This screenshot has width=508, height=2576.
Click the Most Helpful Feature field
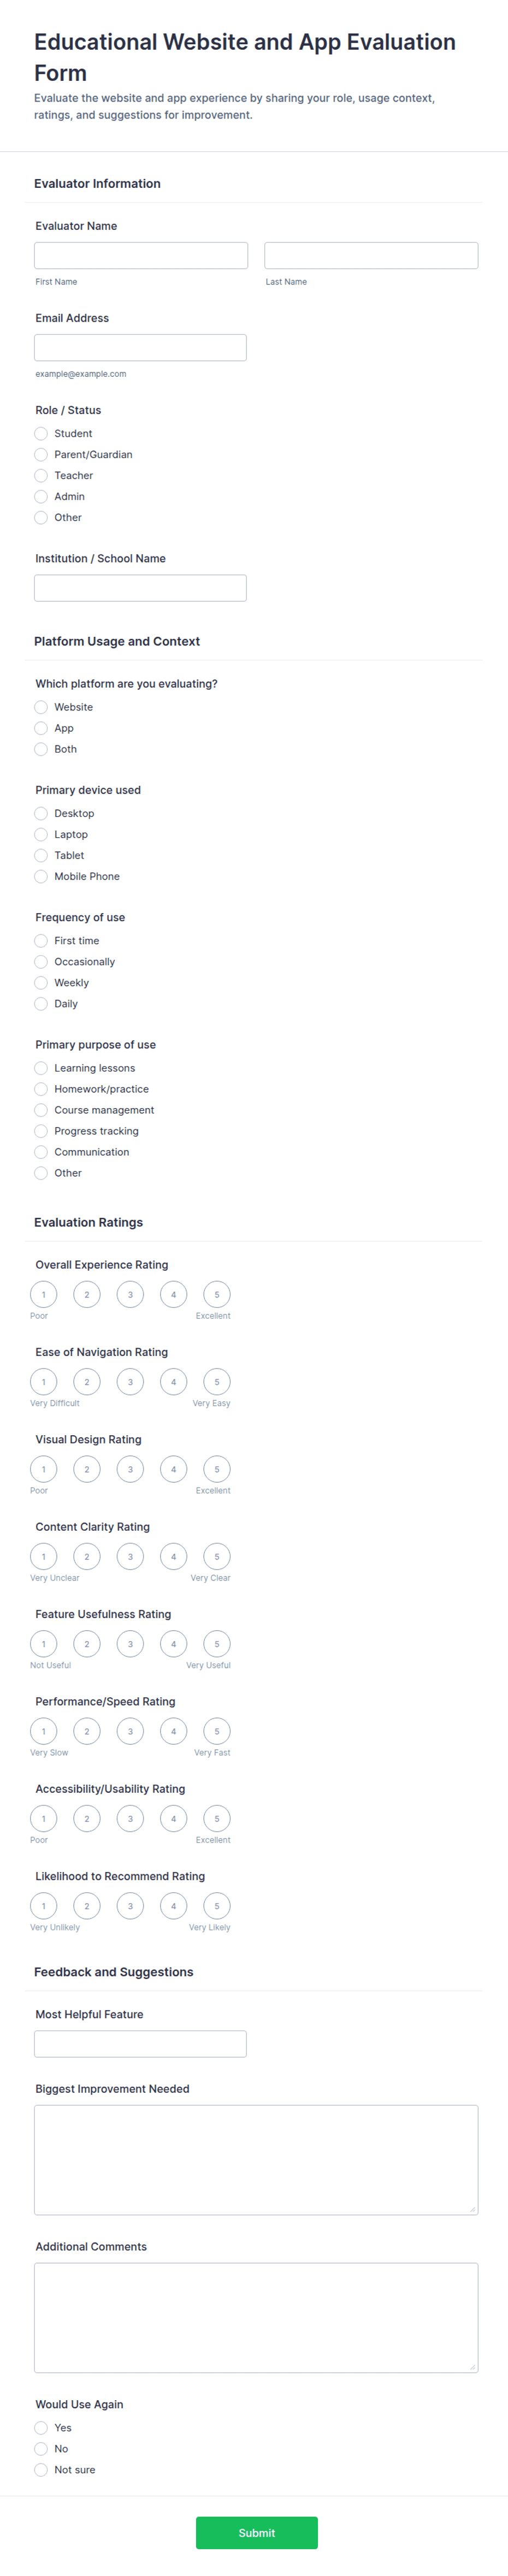point(140,2044)
